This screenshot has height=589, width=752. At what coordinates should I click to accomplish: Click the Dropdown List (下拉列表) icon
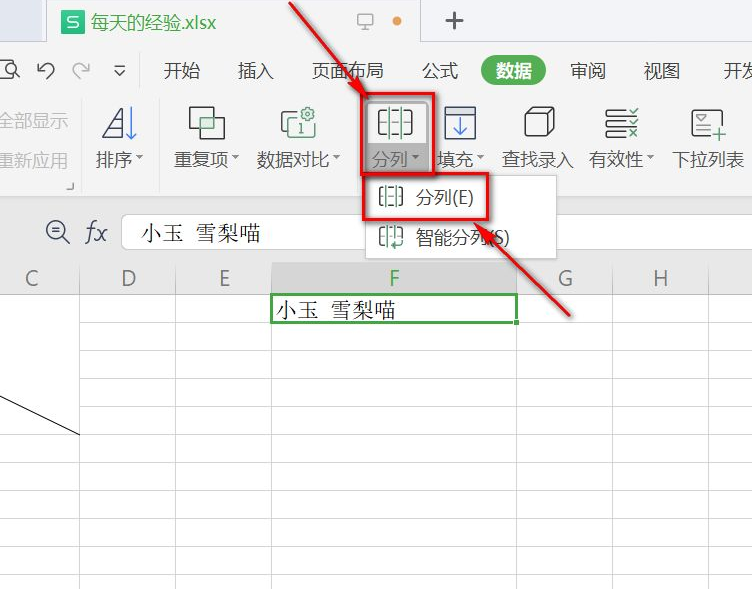(x=707, y=124)
